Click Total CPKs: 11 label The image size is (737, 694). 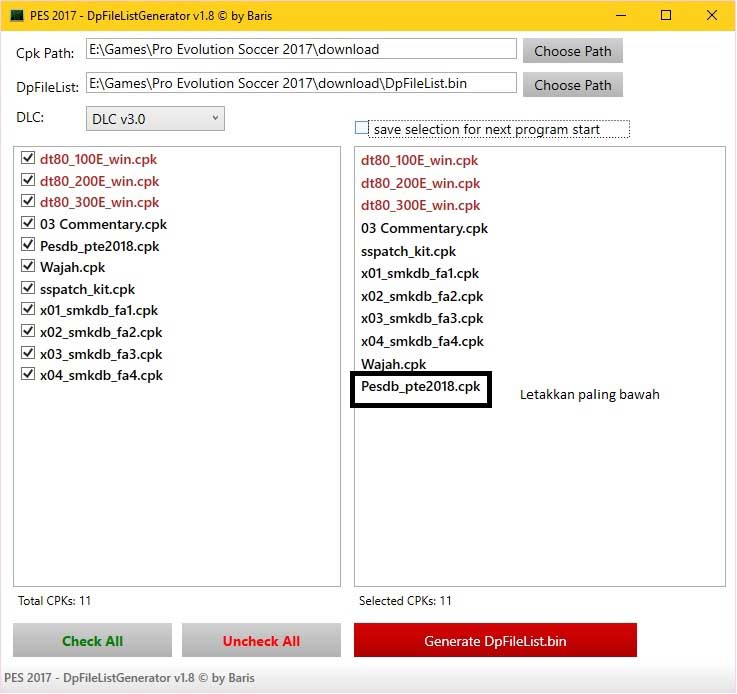55,600
